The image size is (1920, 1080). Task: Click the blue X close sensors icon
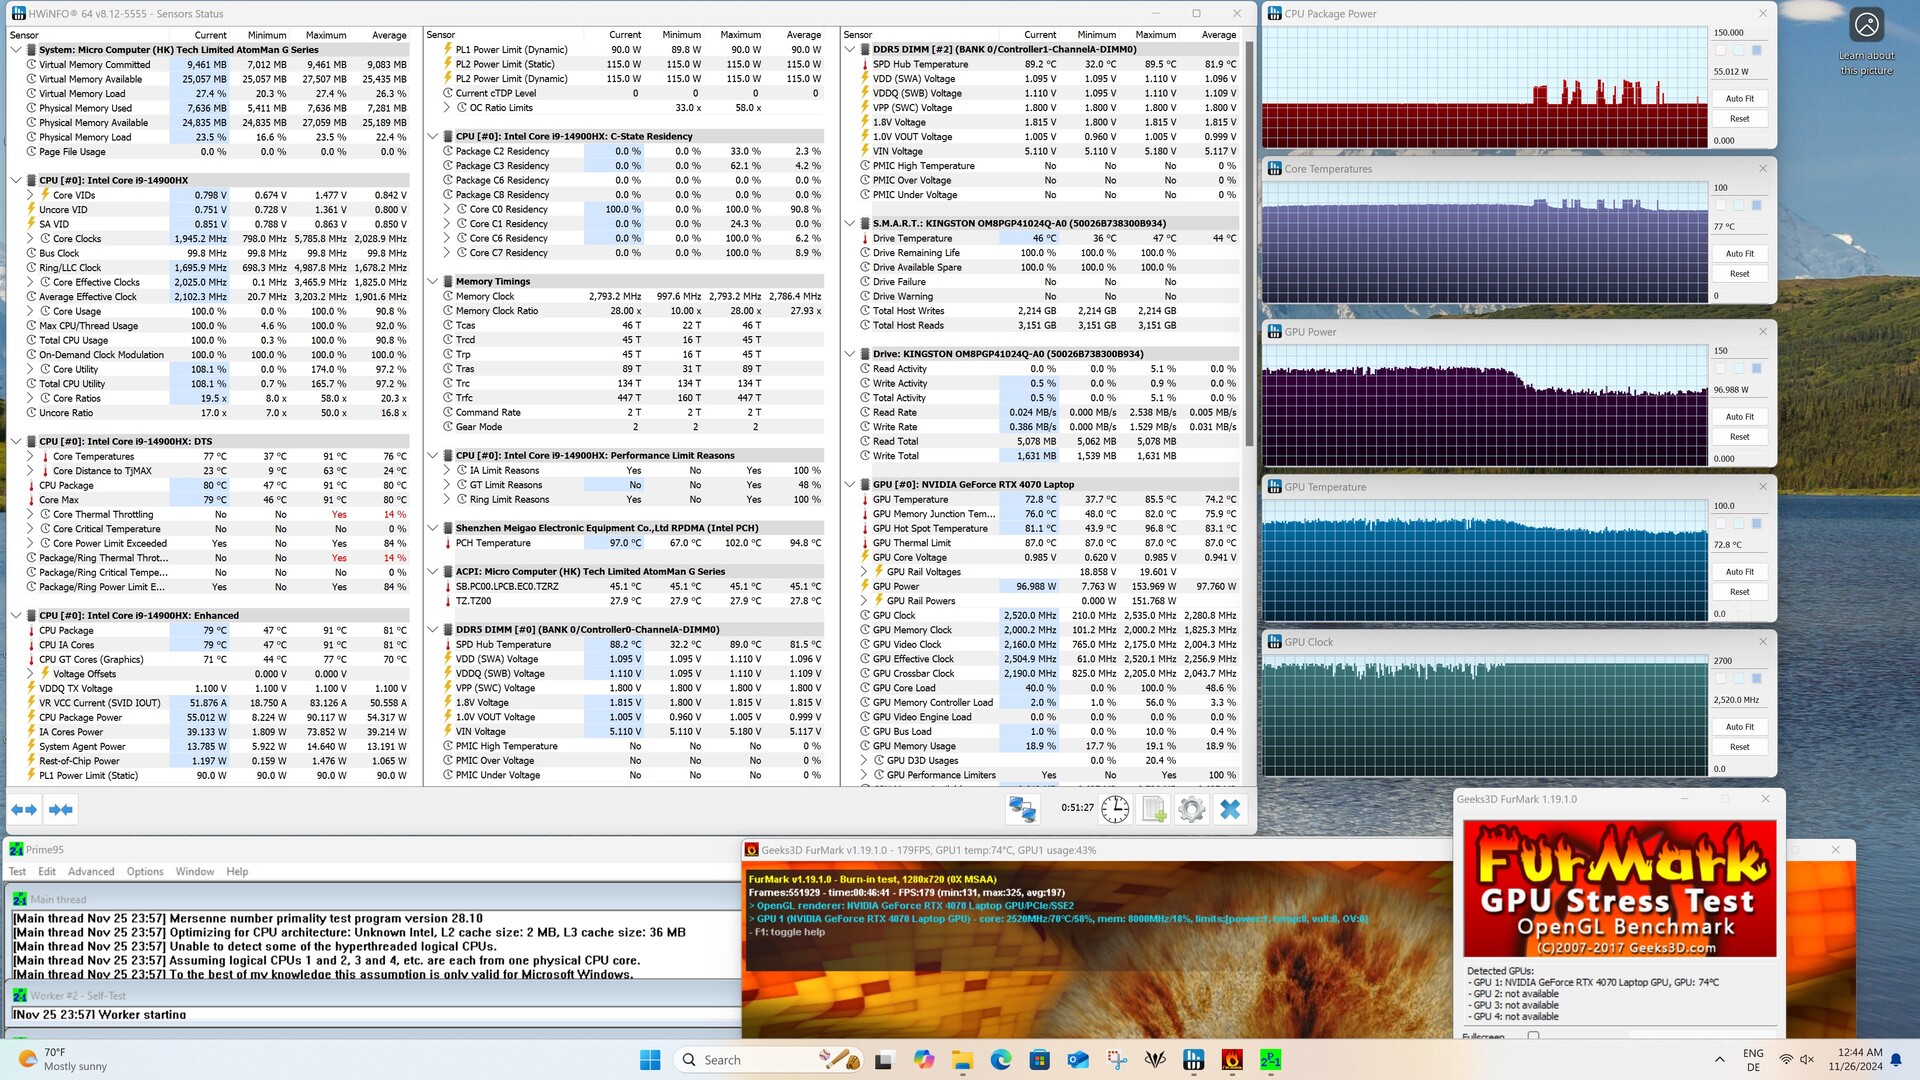point(1230,809)
